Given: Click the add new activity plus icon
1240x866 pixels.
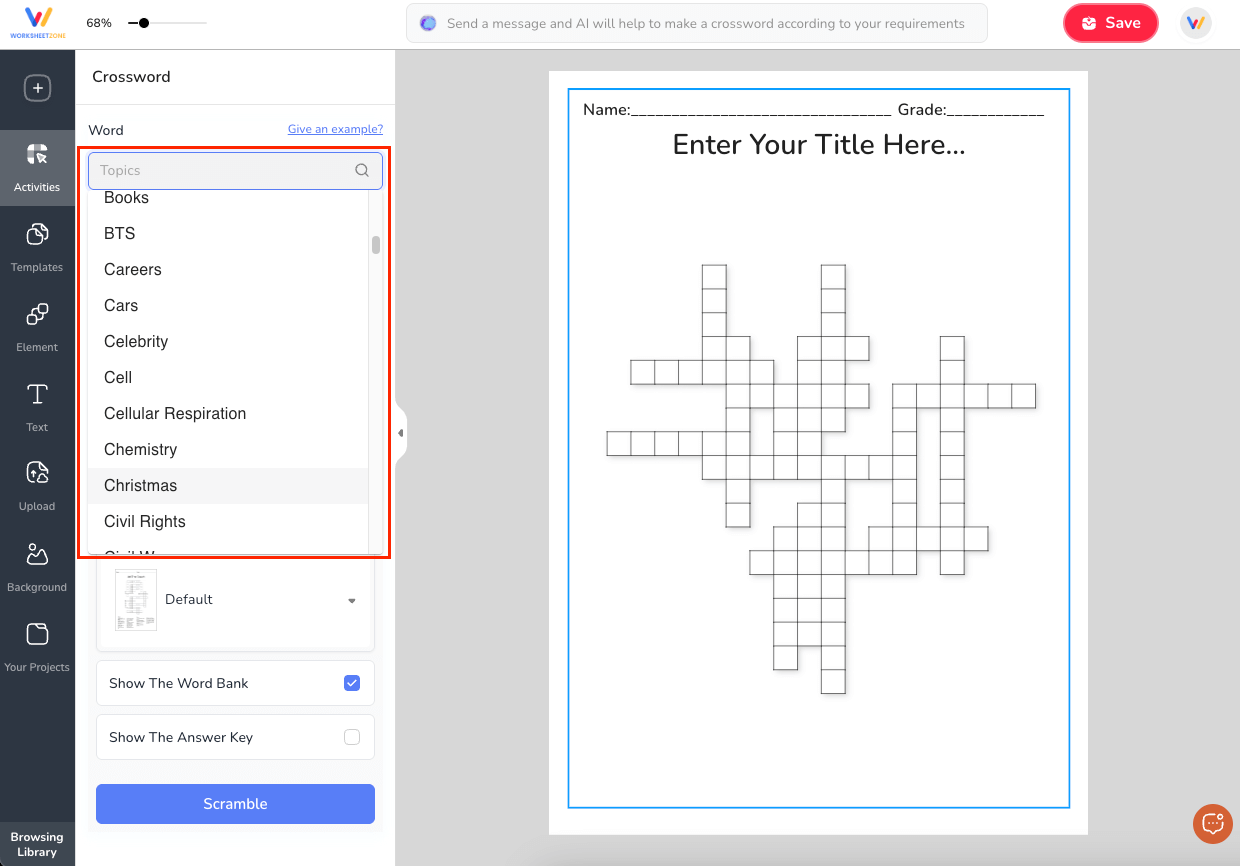Looking at the screenshot, I should (x=37, y=88).
